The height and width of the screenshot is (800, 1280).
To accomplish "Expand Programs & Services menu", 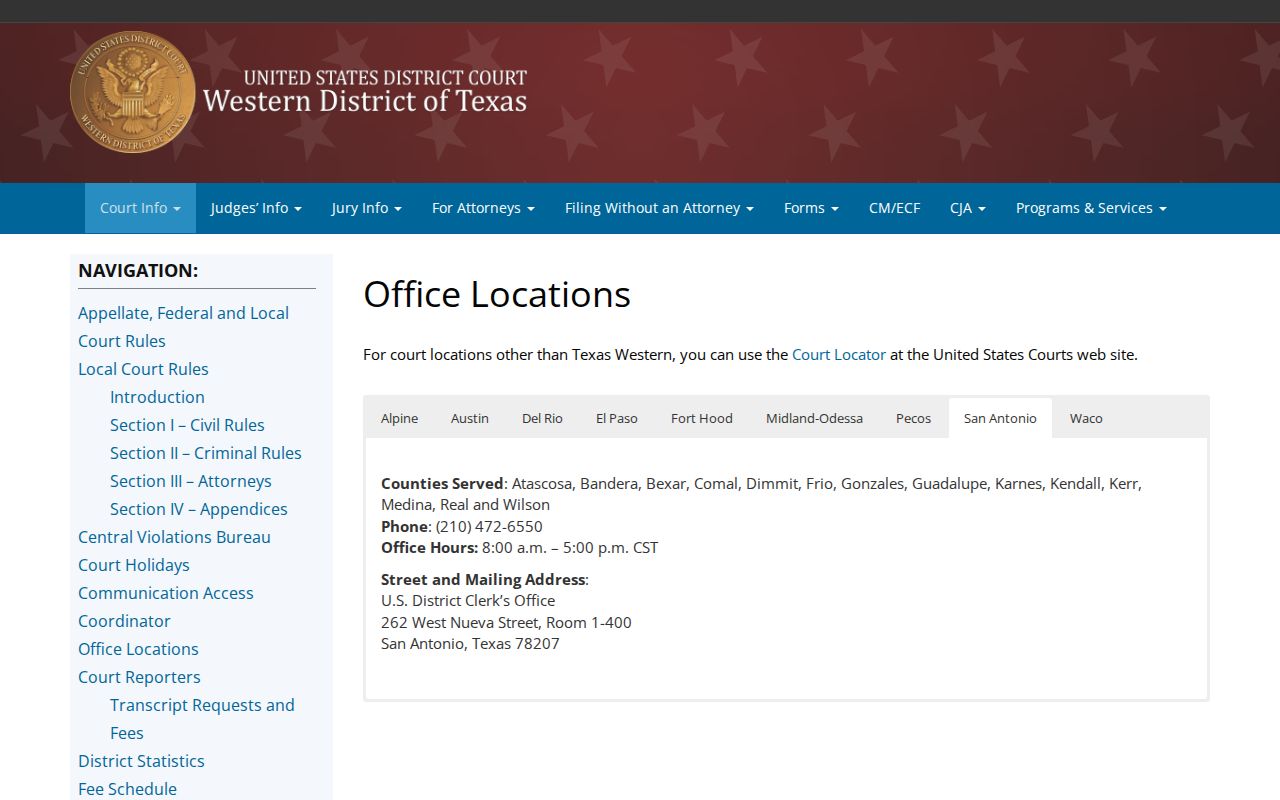I will 1091,208.
